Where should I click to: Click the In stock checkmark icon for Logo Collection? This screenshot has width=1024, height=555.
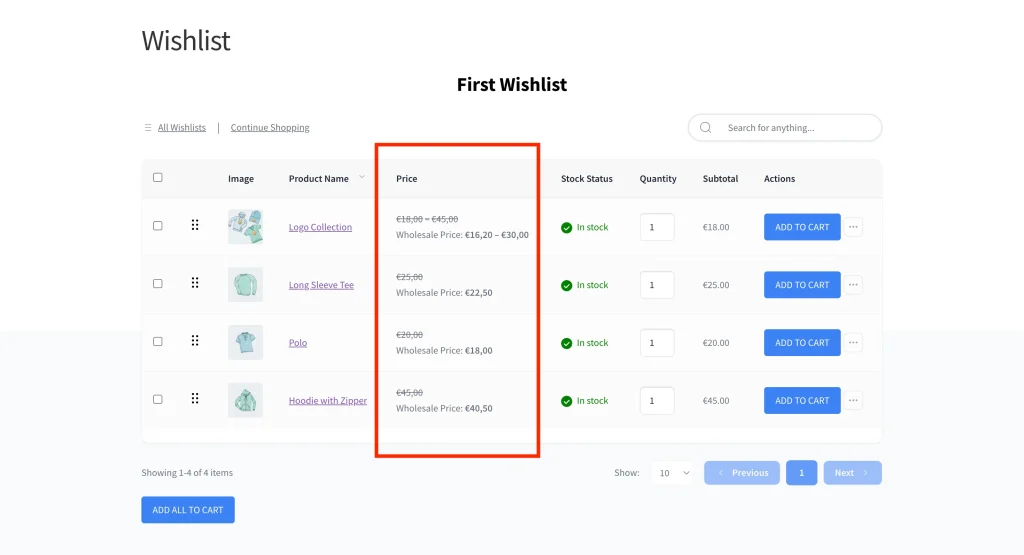[x=566, y=228]
